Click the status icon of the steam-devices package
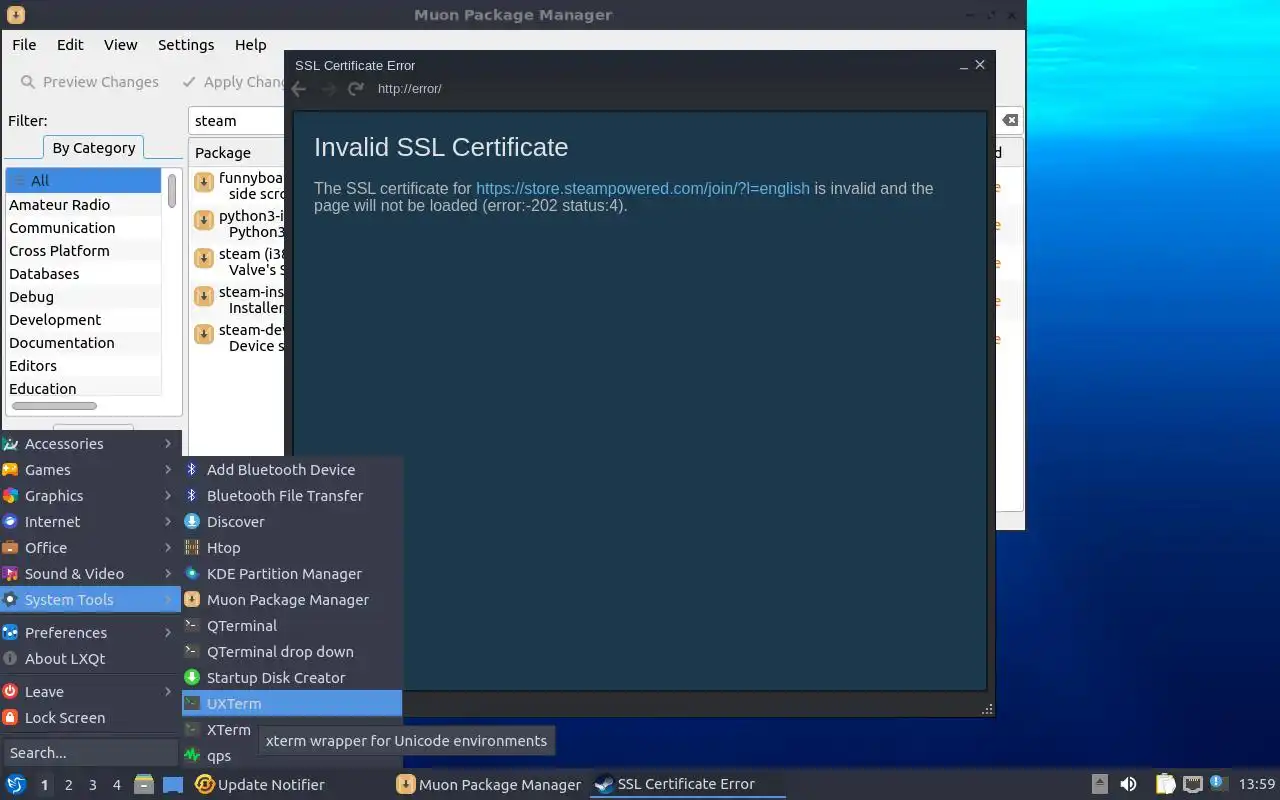The image size is (1280, 800). 204,334
